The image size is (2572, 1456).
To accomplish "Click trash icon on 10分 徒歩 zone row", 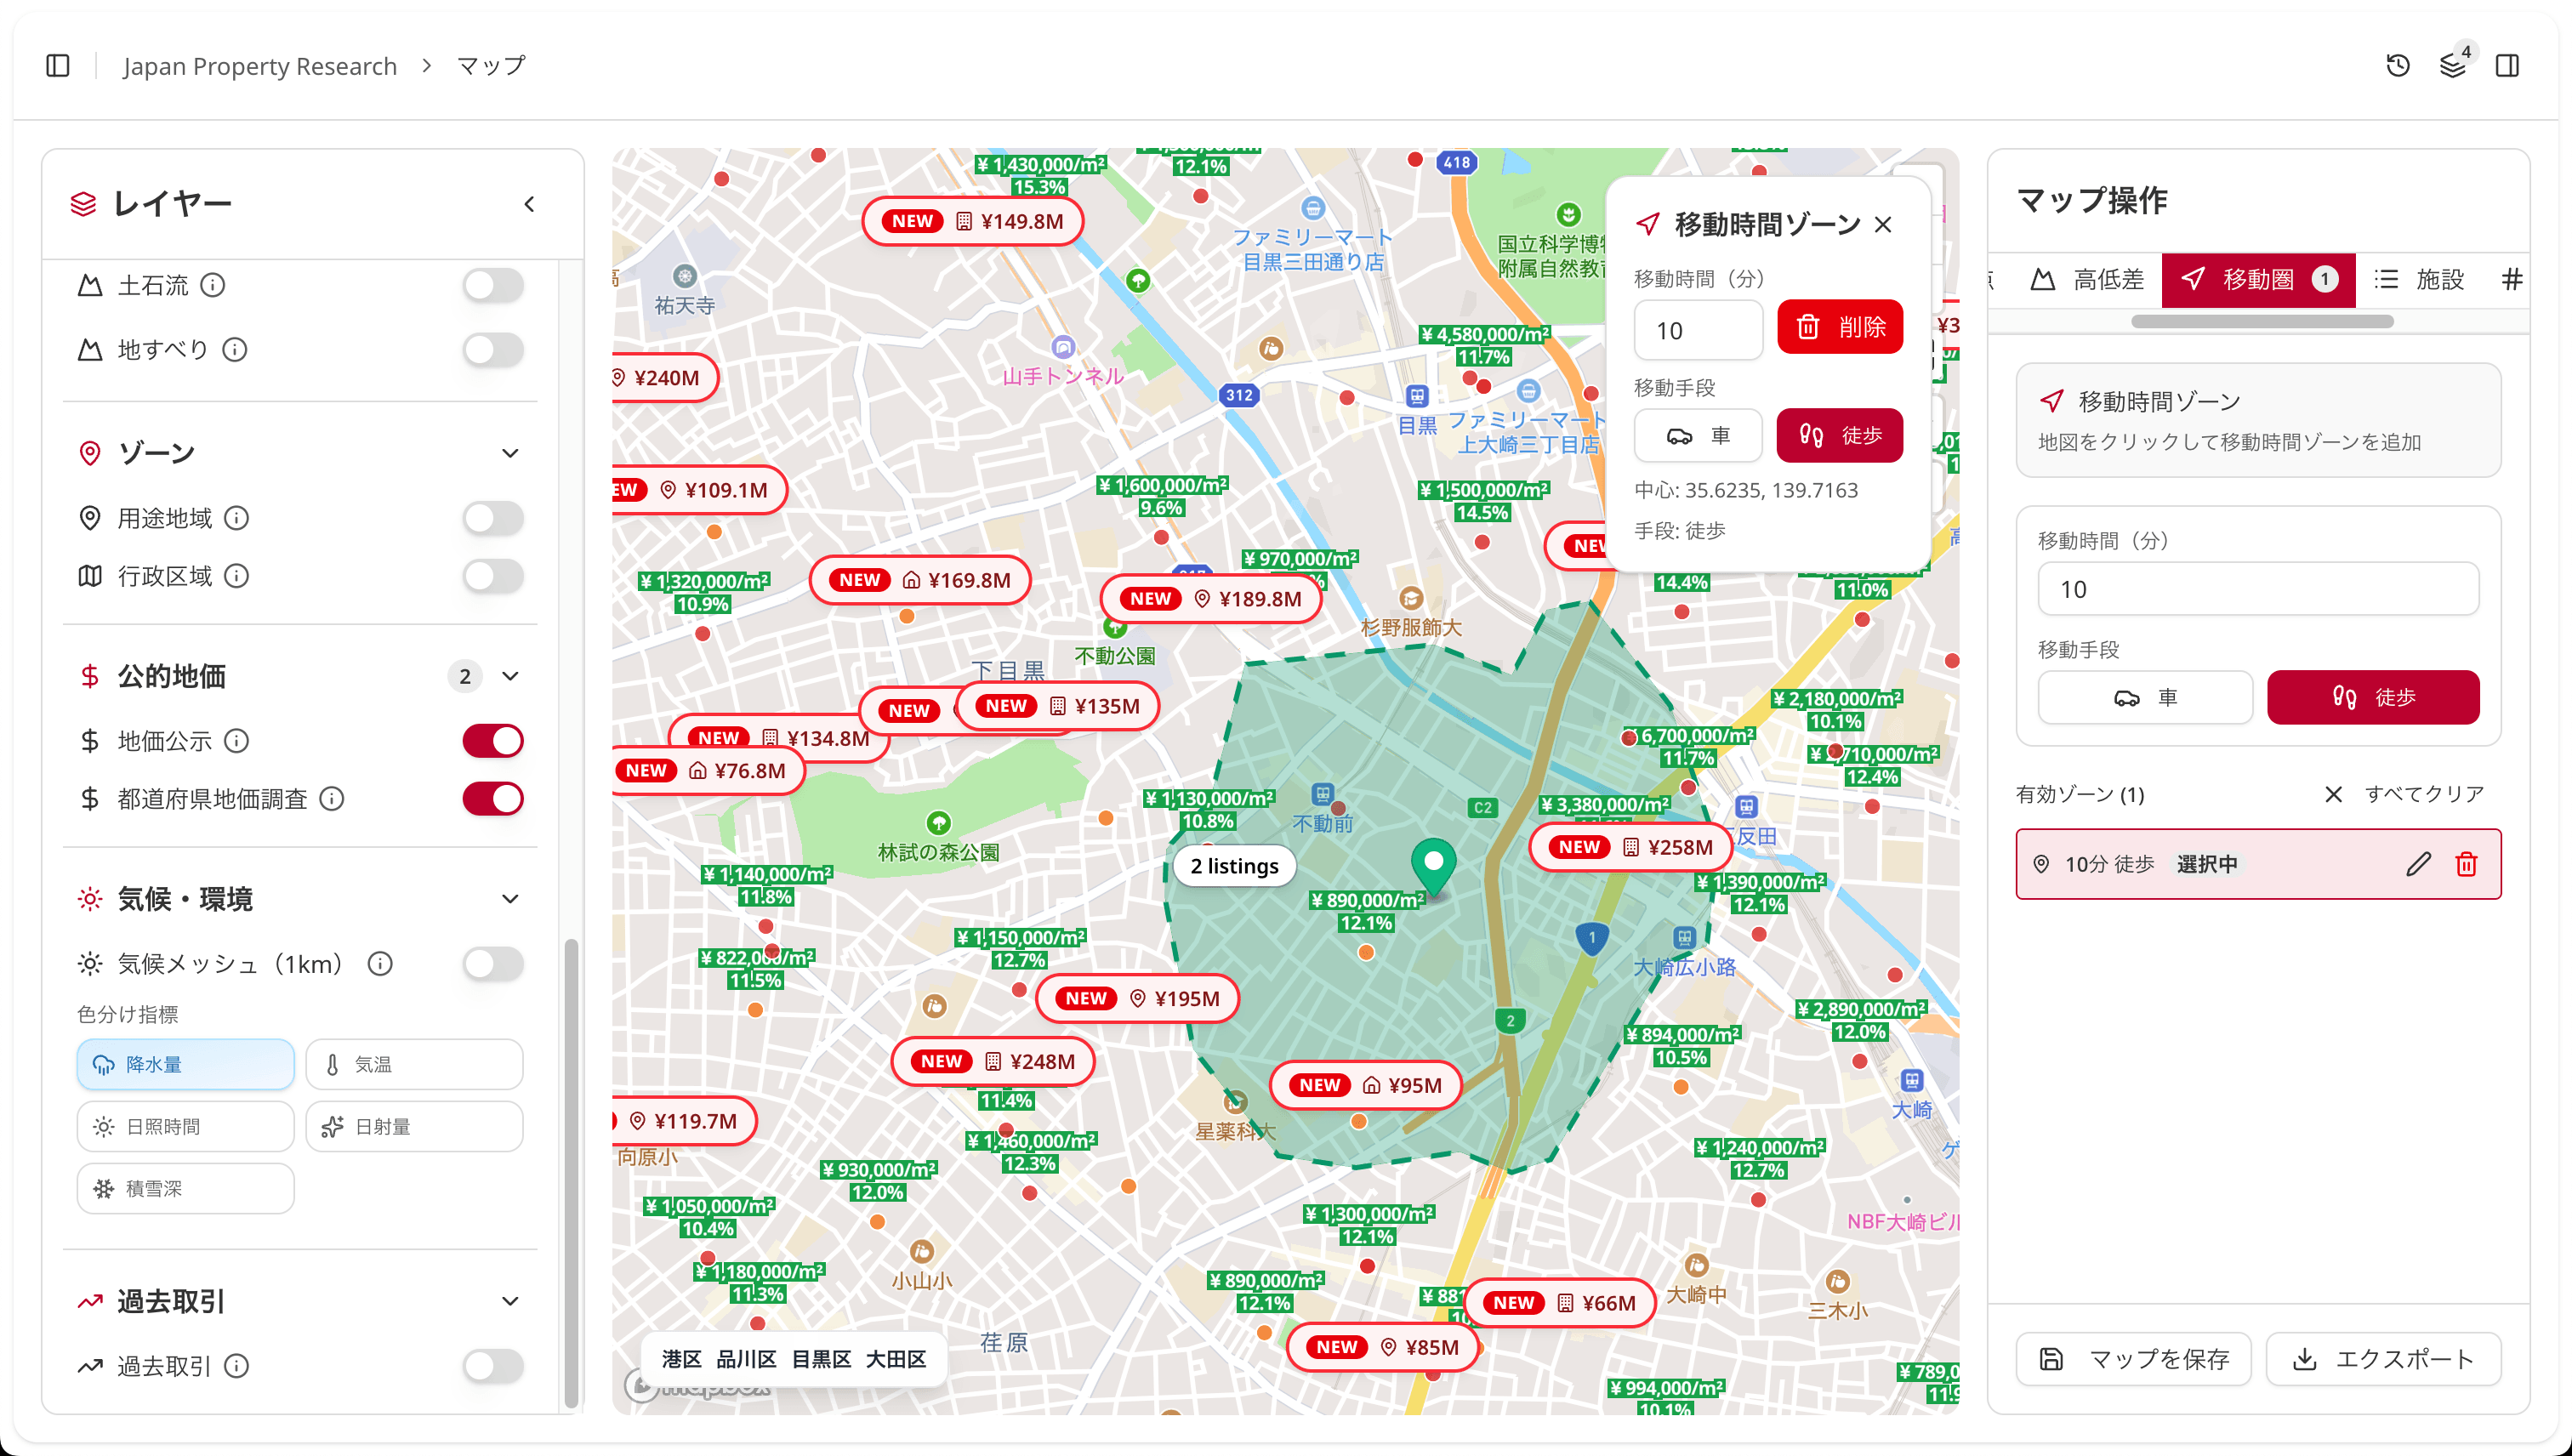I will (x=2466, y=864).
